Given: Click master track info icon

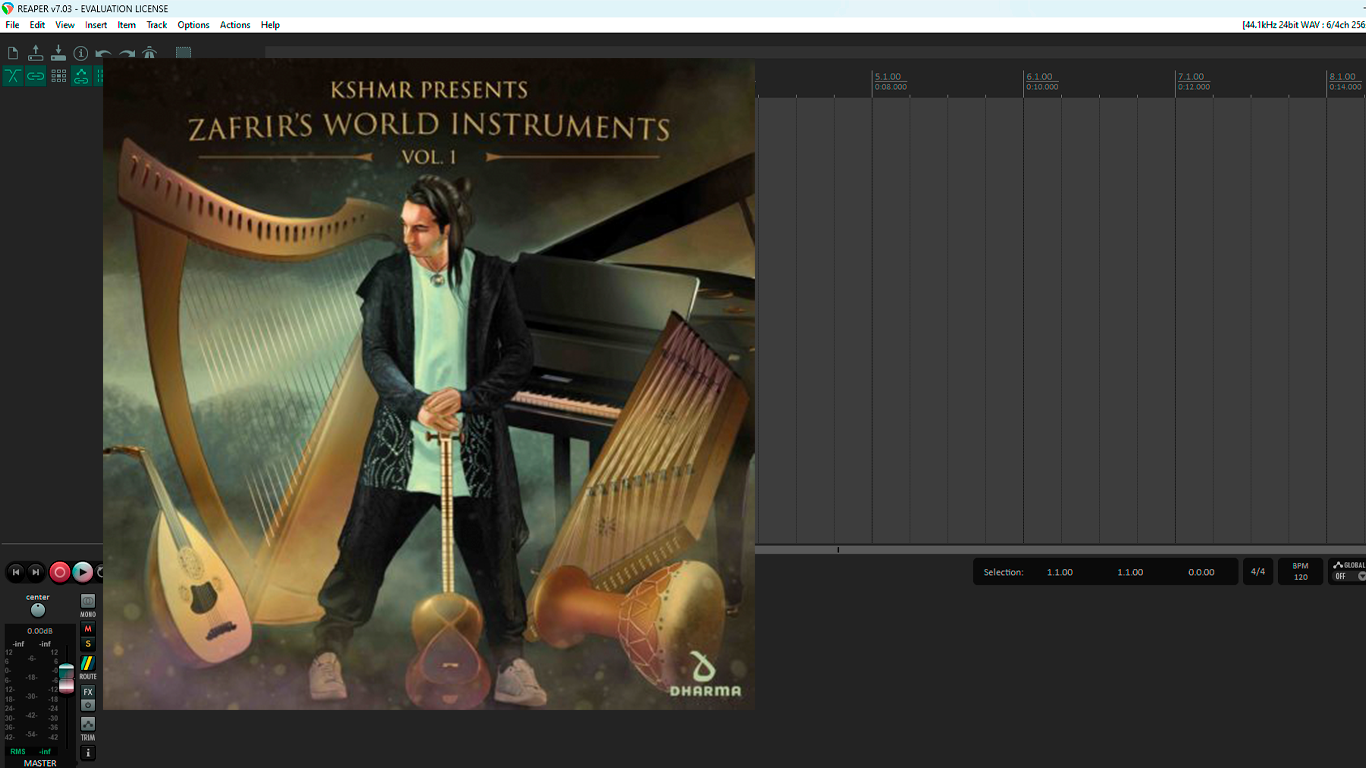Looking at the screenshot, I should coord(88,752).
